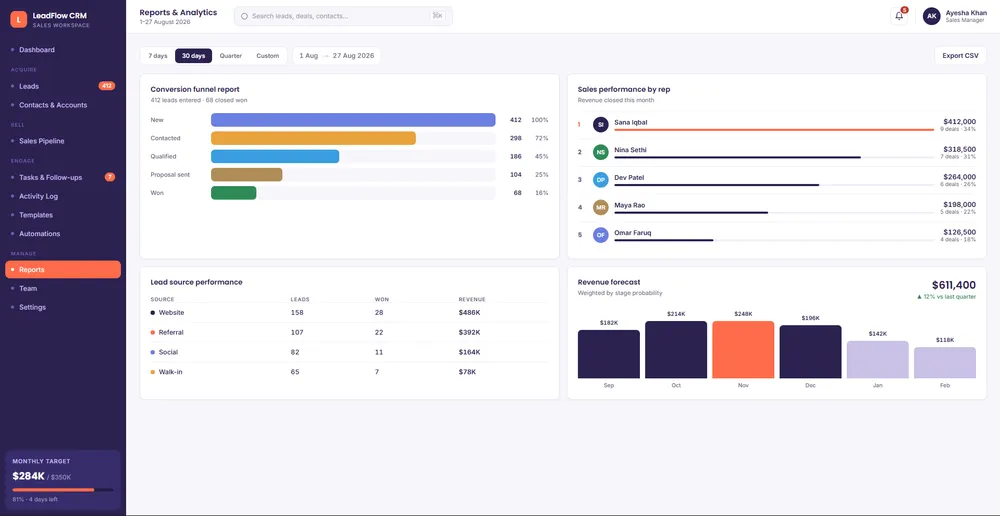Click the Export CSV button
Screen dimensions: 1000x516
pyautogui.click(x=960, y=55)
